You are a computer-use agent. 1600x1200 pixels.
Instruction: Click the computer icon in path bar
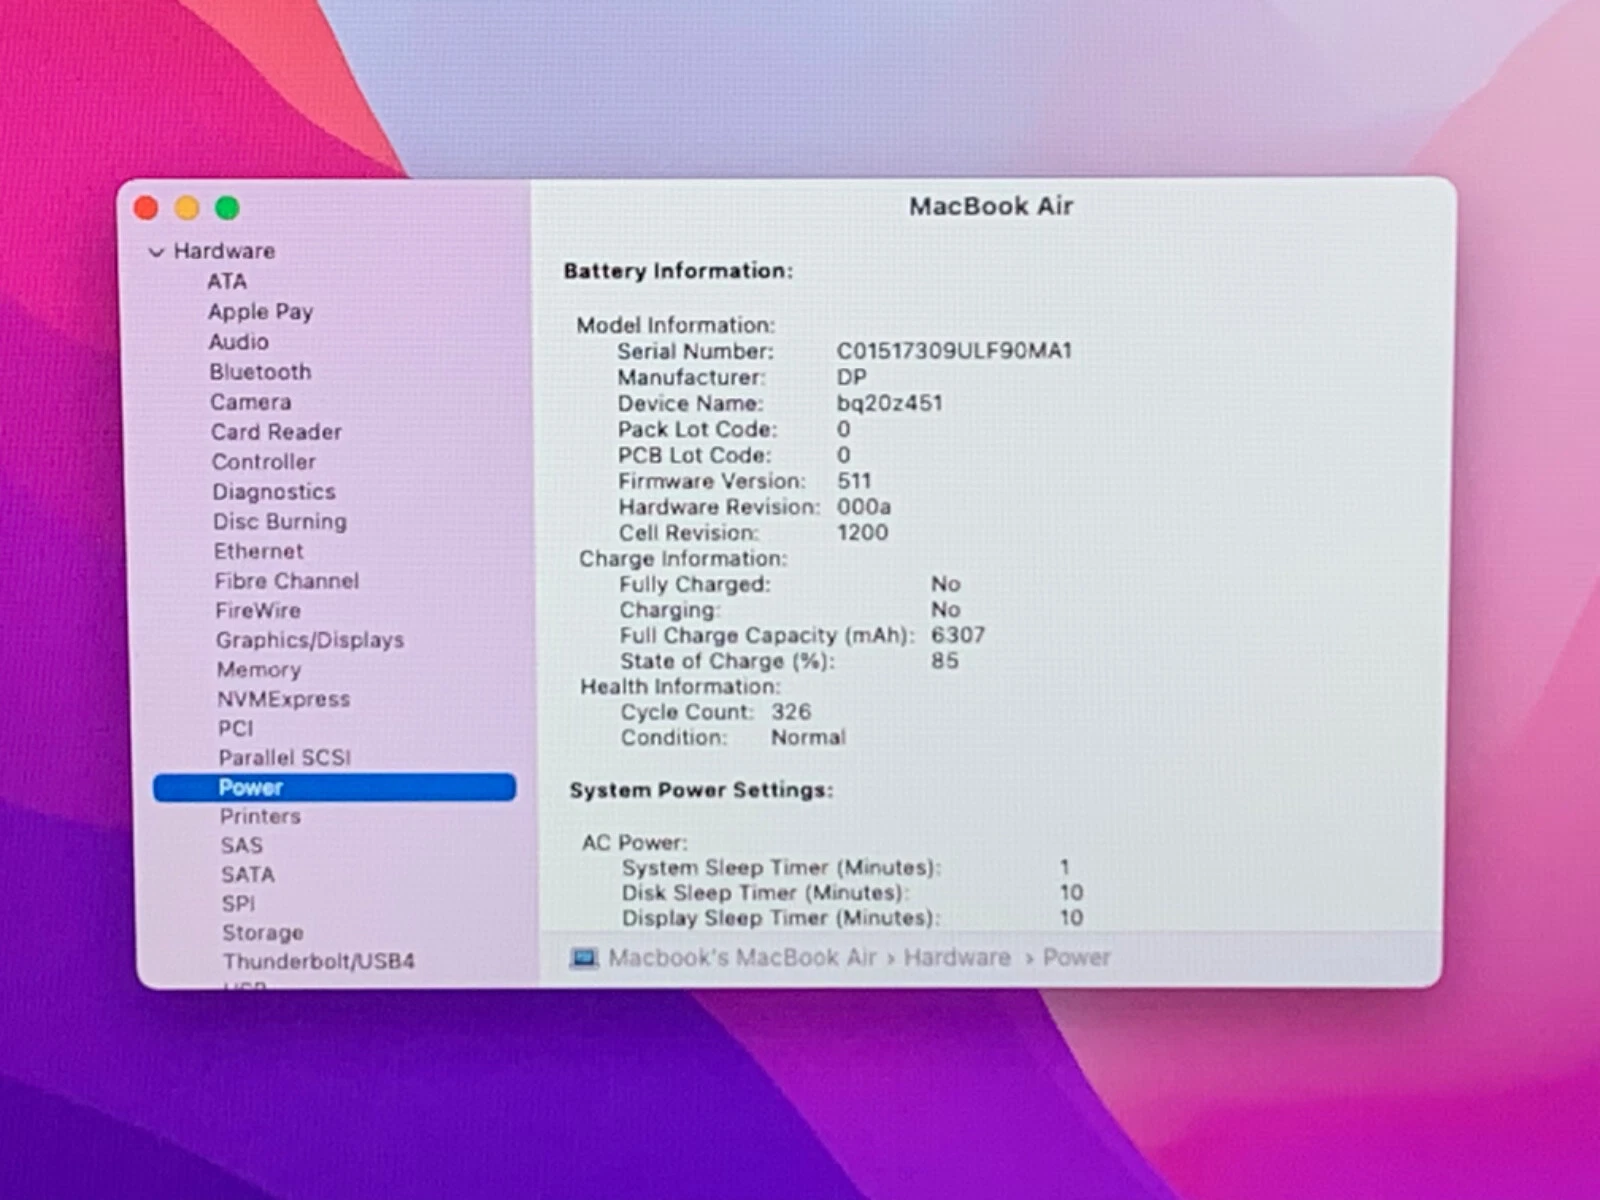[584, 958]
